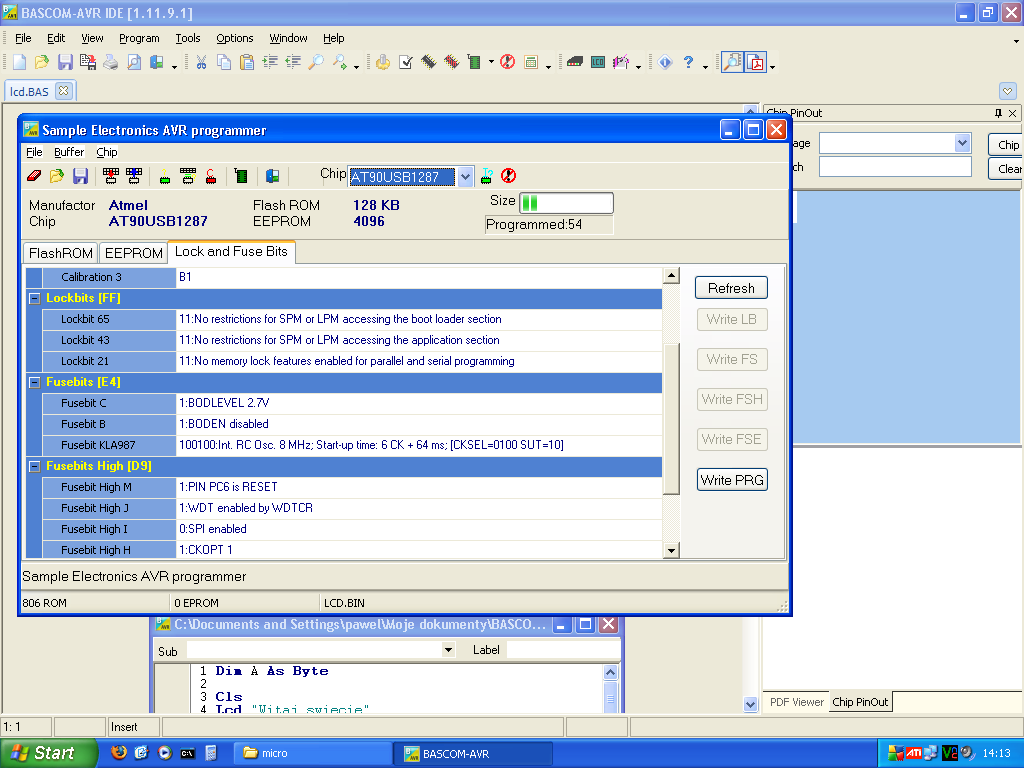Open the Chip menu in programmer window
1024x768 pixels.
pyautogui.click(x=107, y=152)
